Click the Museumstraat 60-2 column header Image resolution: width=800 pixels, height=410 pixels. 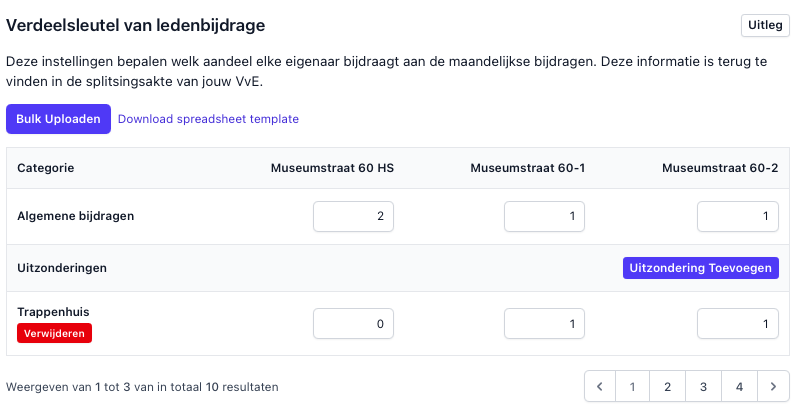click(x=720, y=168)
